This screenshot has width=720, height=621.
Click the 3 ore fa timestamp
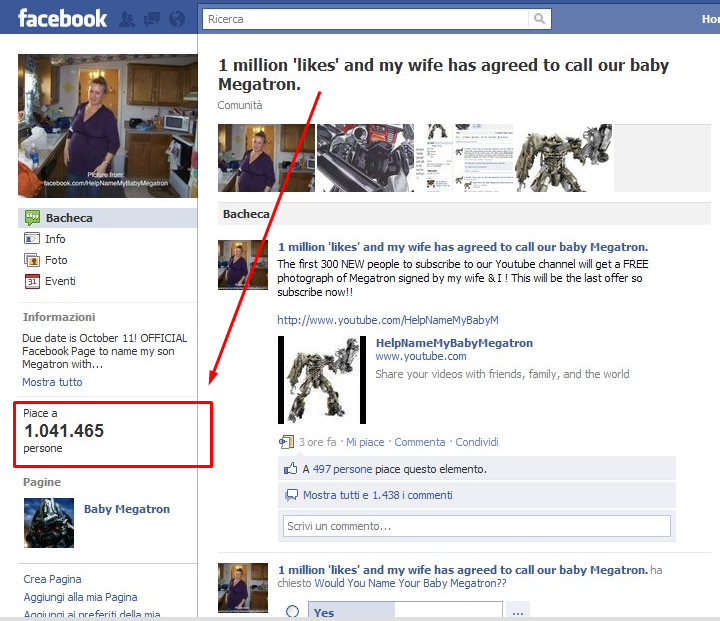click(x=317, y=442)
